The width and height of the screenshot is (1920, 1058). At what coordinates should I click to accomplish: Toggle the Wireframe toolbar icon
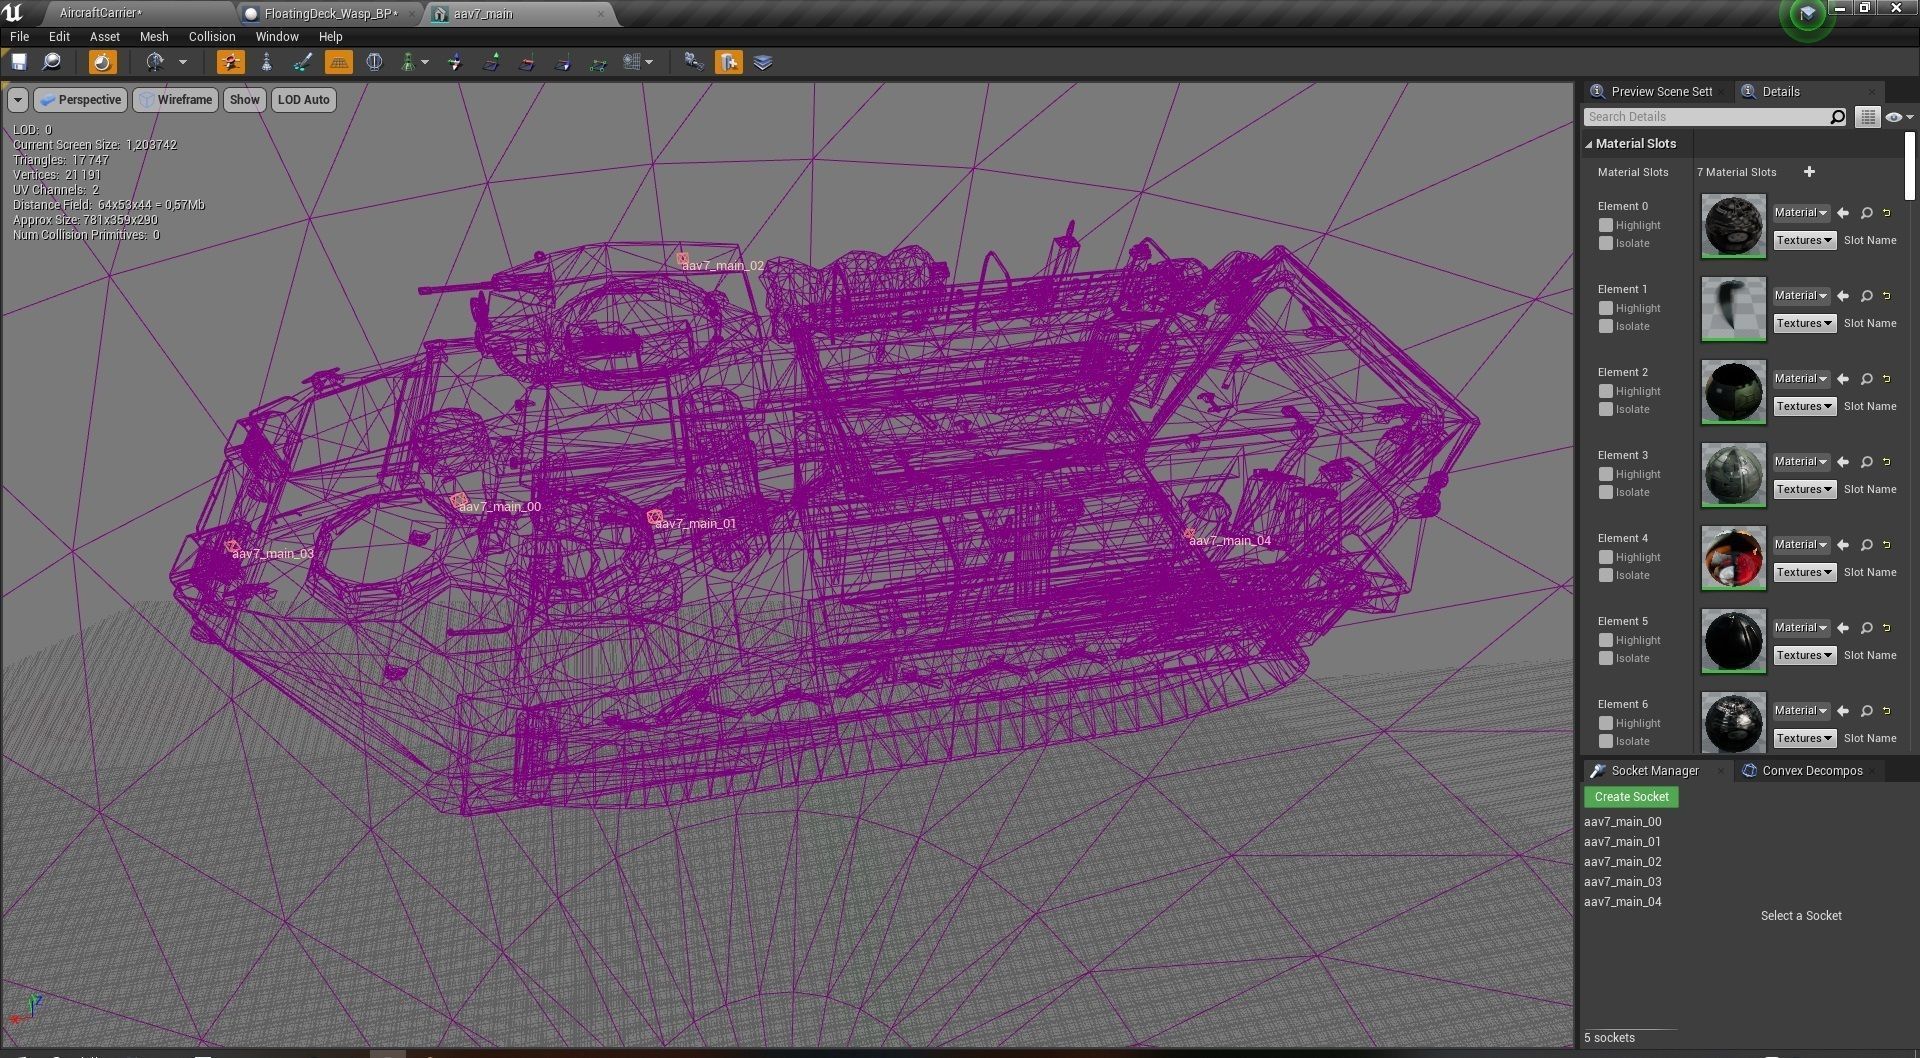pyautogui.click(x=266, y=62)
